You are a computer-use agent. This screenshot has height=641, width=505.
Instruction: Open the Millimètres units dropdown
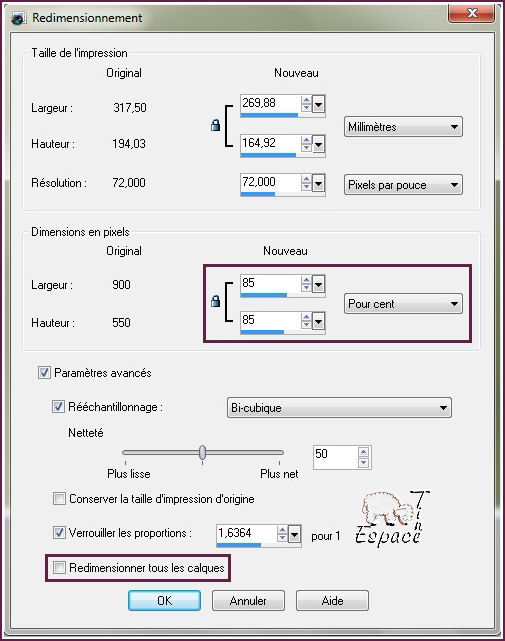403,127
